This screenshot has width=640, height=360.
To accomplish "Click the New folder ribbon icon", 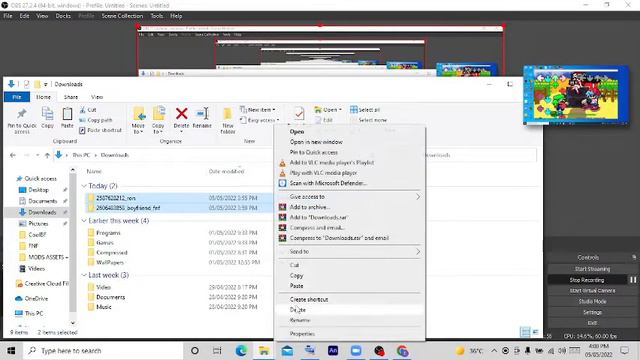I will coord(228,120).
